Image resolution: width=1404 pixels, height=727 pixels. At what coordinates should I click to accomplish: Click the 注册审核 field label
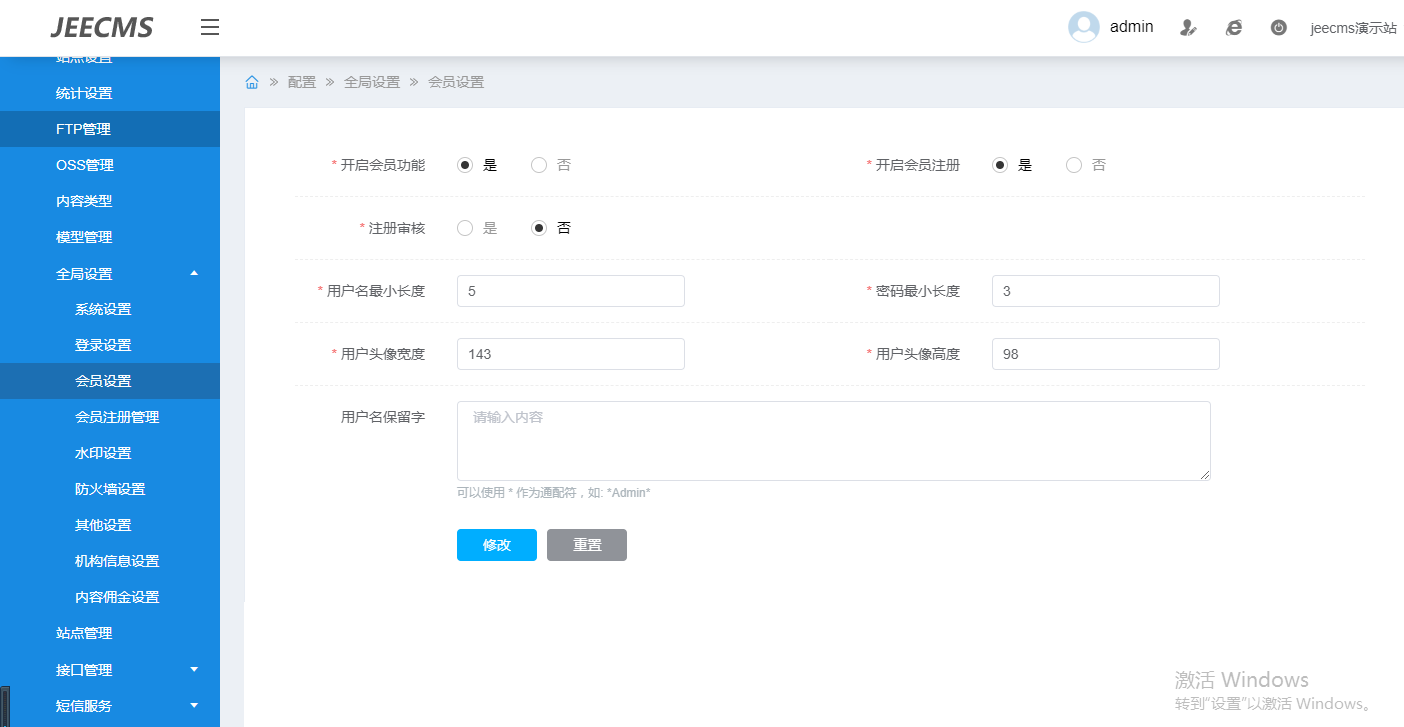coord(397,228)
